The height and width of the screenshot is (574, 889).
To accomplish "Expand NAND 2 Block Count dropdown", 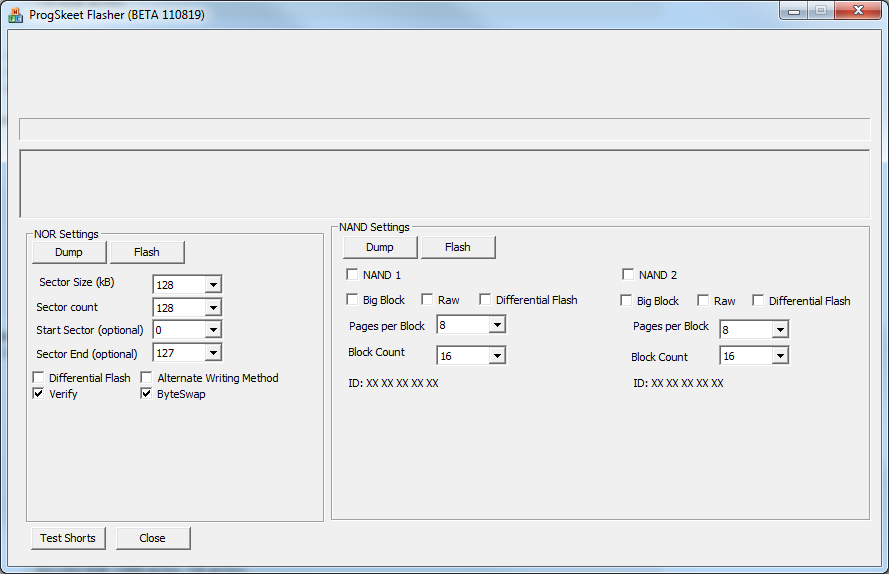I will [x=779, y=356].
